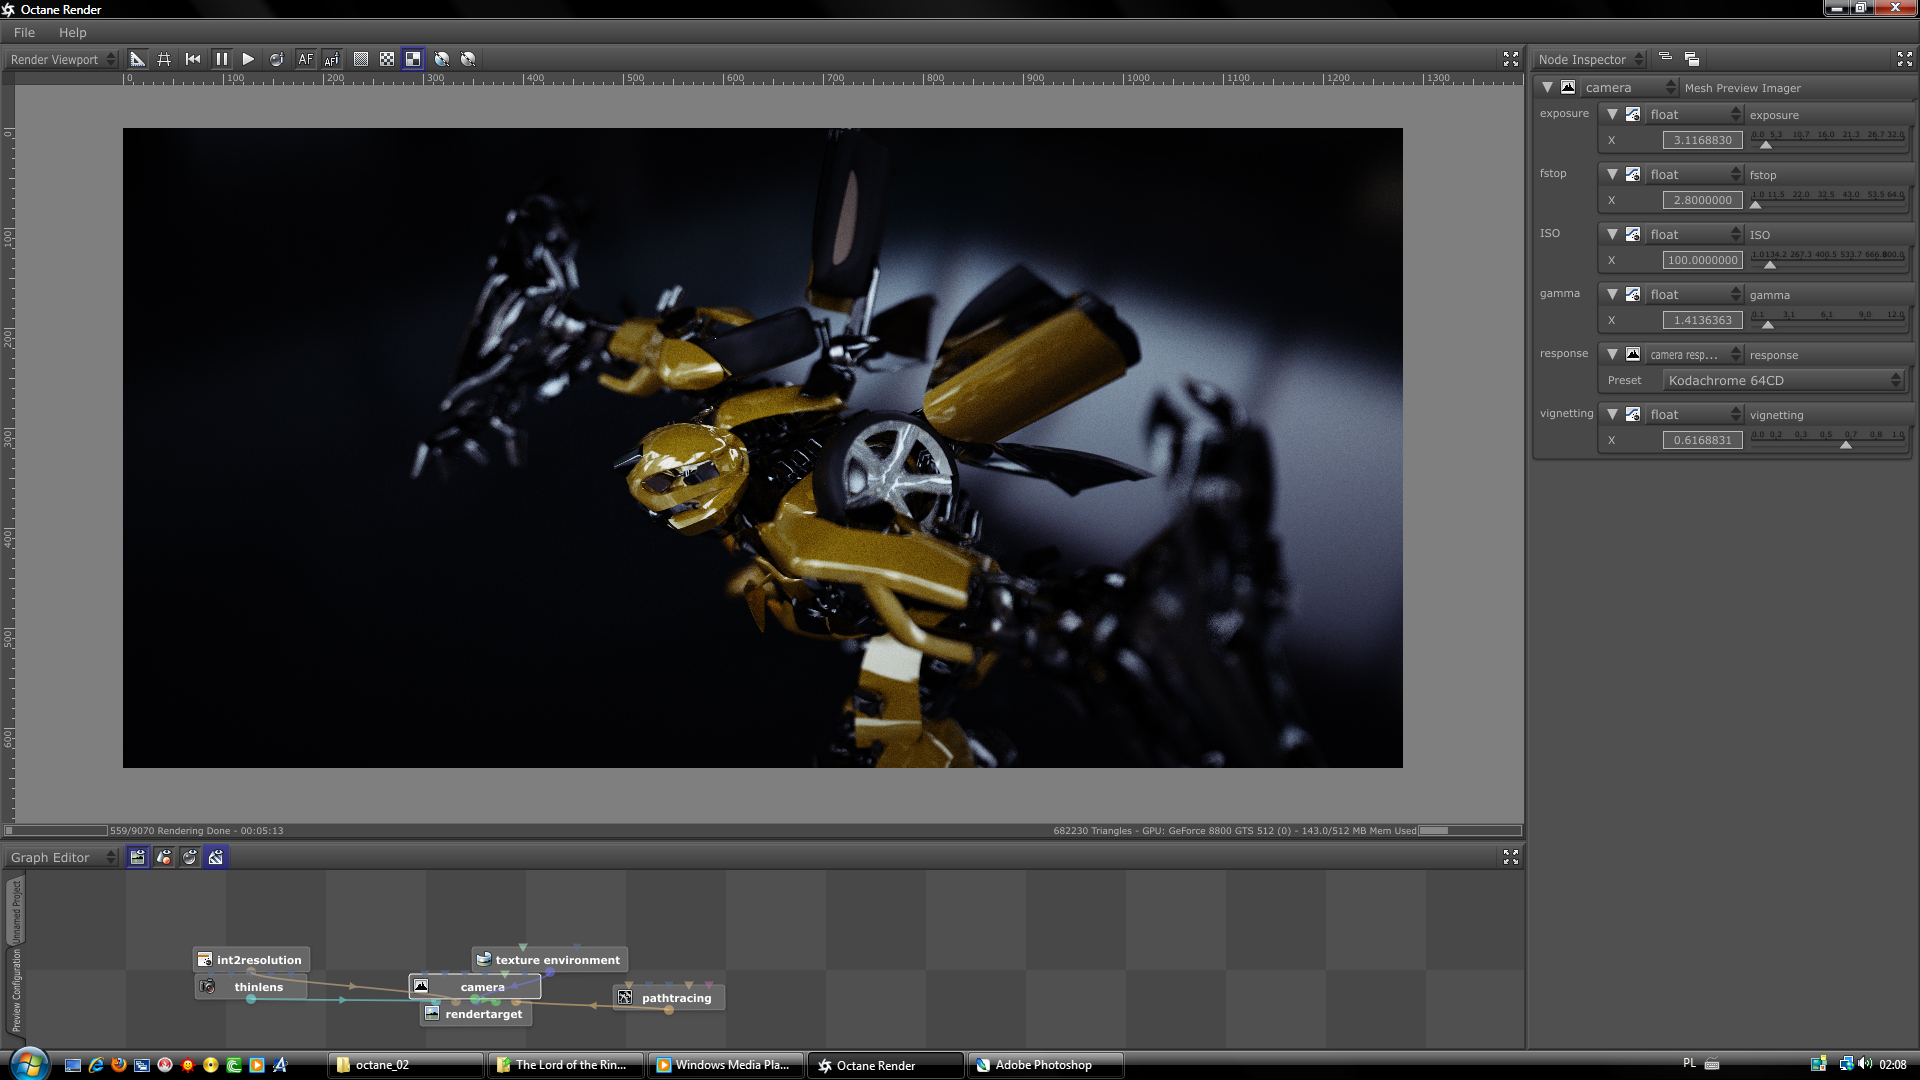This screenshot has height=1080, width=1920.
Task: Click the restart render (rewind) icon
Action: tap(193, 59)
